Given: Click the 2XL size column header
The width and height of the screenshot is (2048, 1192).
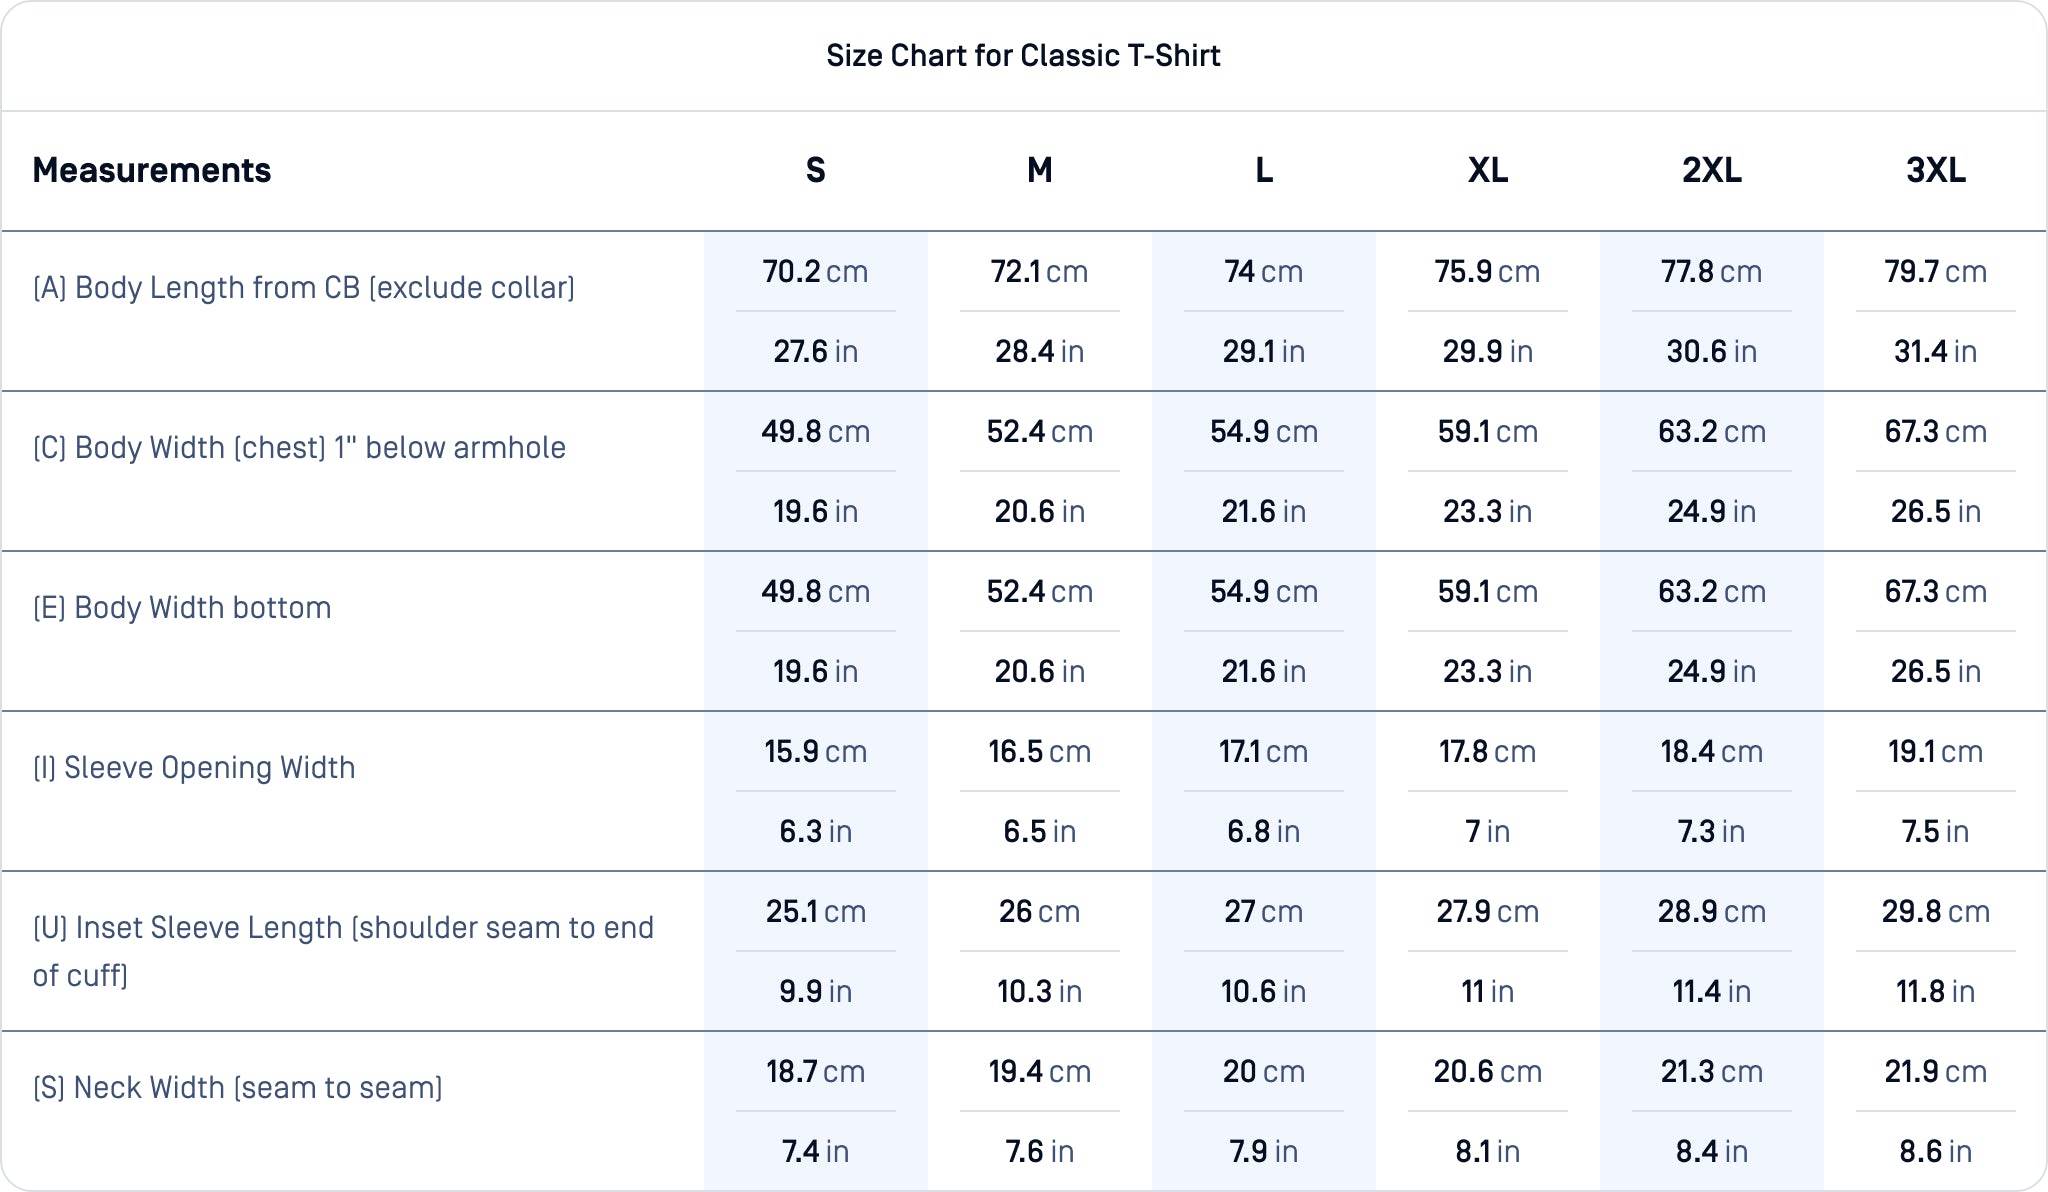Looking at the screenshot, I should point(1712,171).
